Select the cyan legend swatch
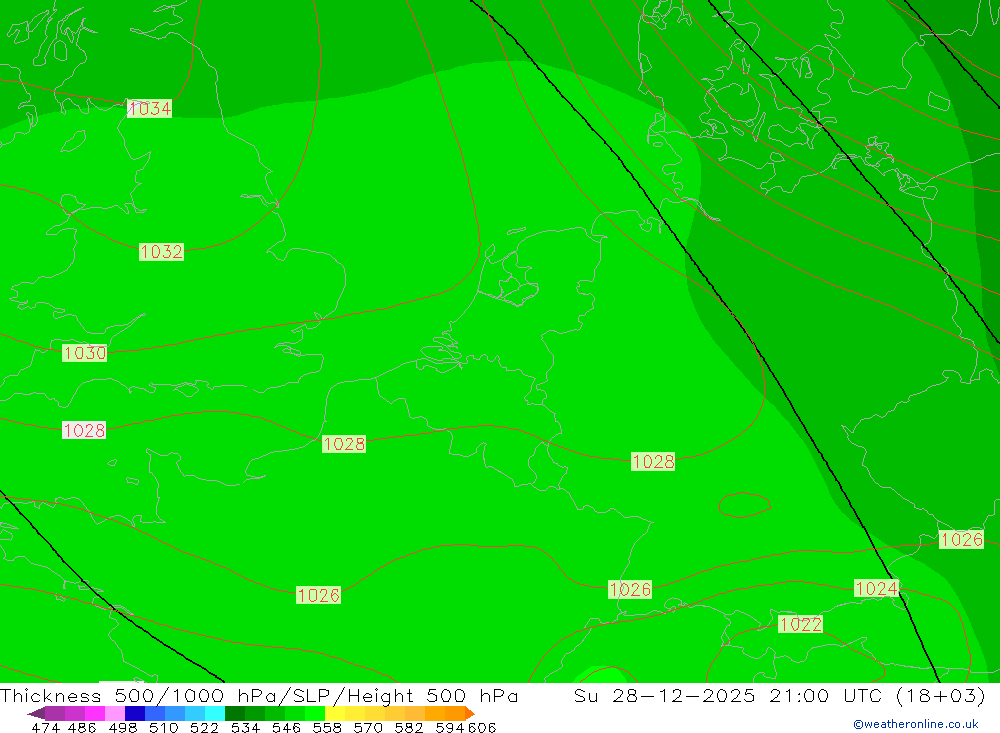 [215, 713]
